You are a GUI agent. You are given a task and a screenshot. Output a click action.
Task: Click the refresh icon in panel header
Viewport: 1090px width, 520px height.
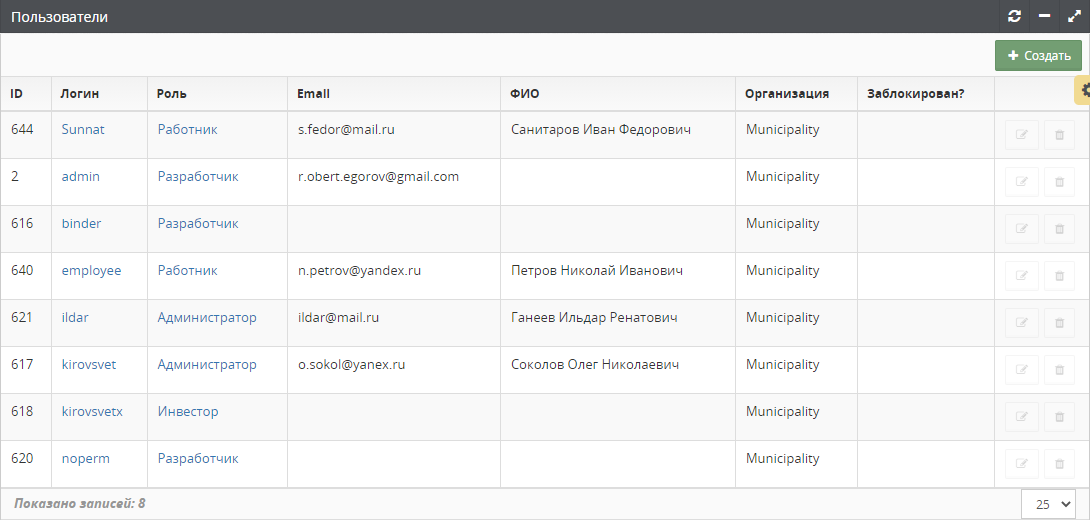[x=1015, y=16]
